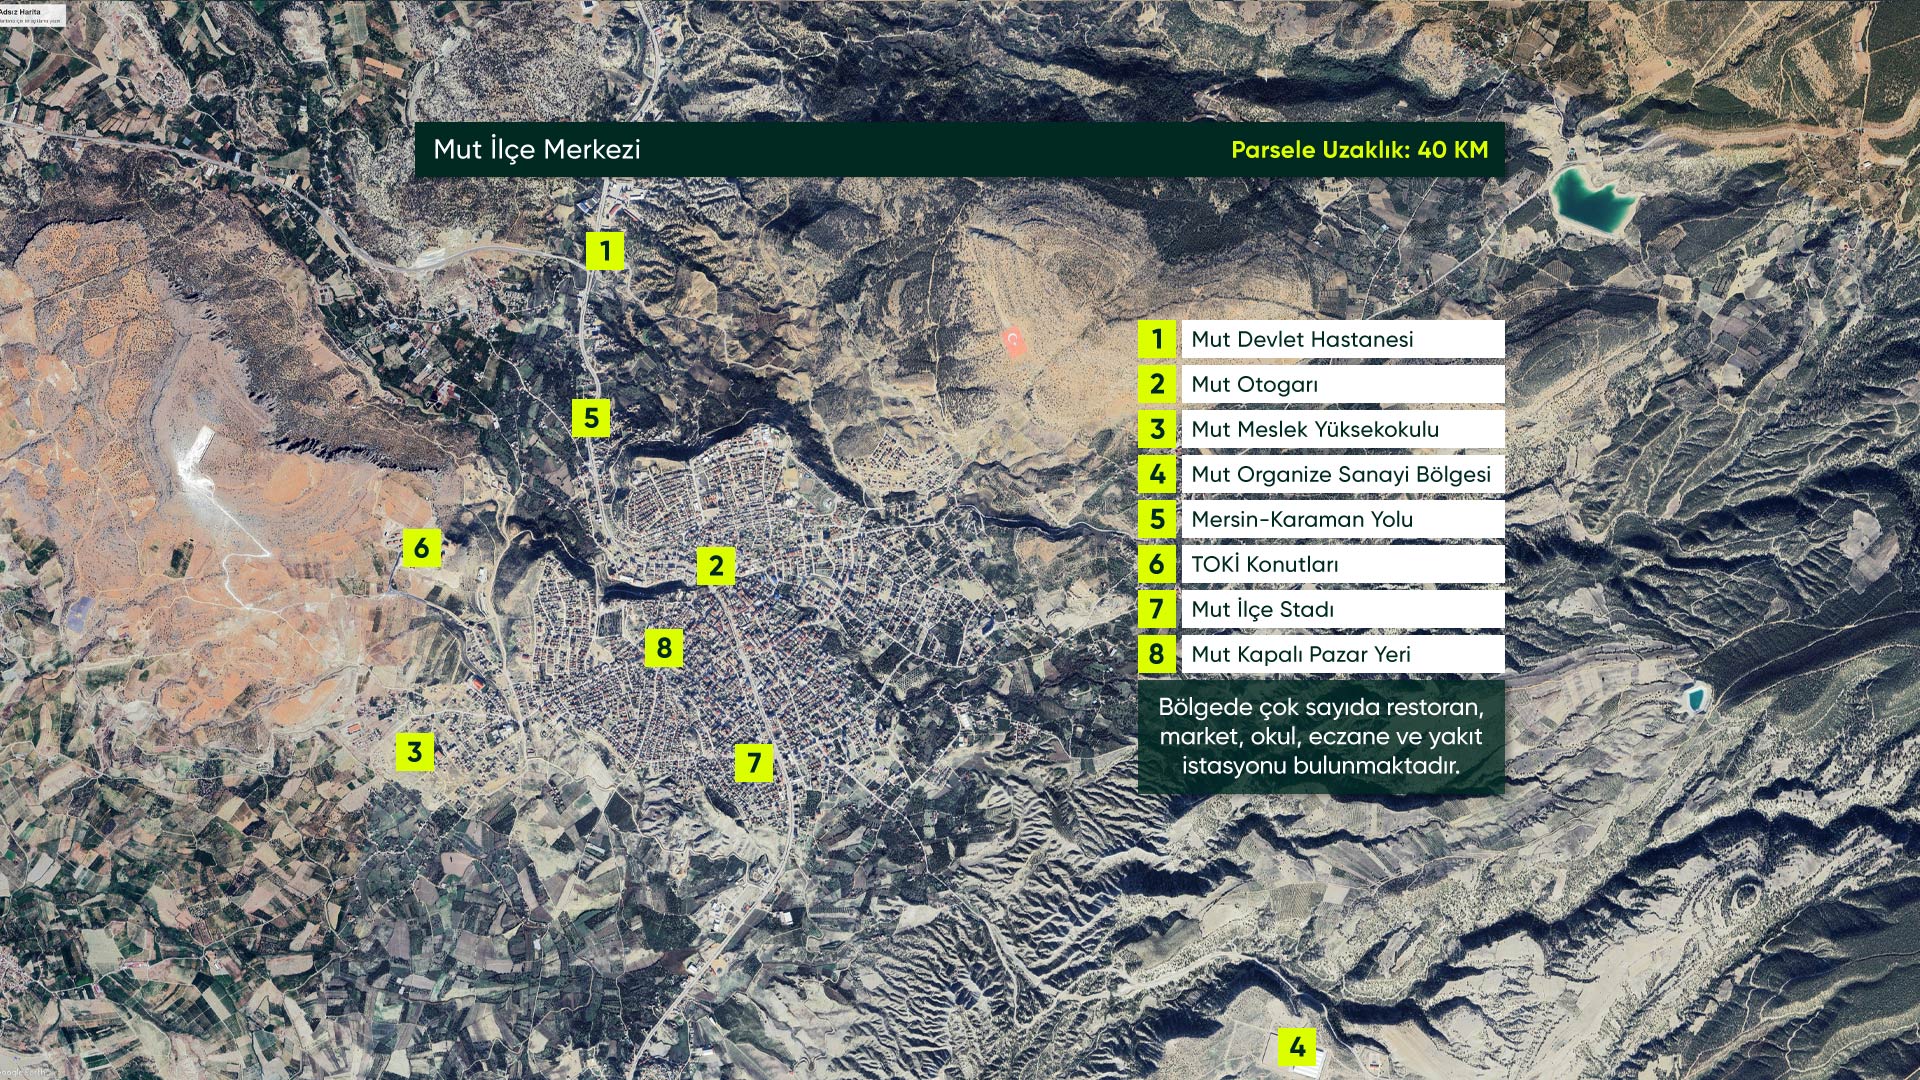Click Parsele Uzaklık: 40 KM text
Image resolution: width=1920 pixels, height=1080 pixels.
pyautogui.click(x=1359, y=150)
